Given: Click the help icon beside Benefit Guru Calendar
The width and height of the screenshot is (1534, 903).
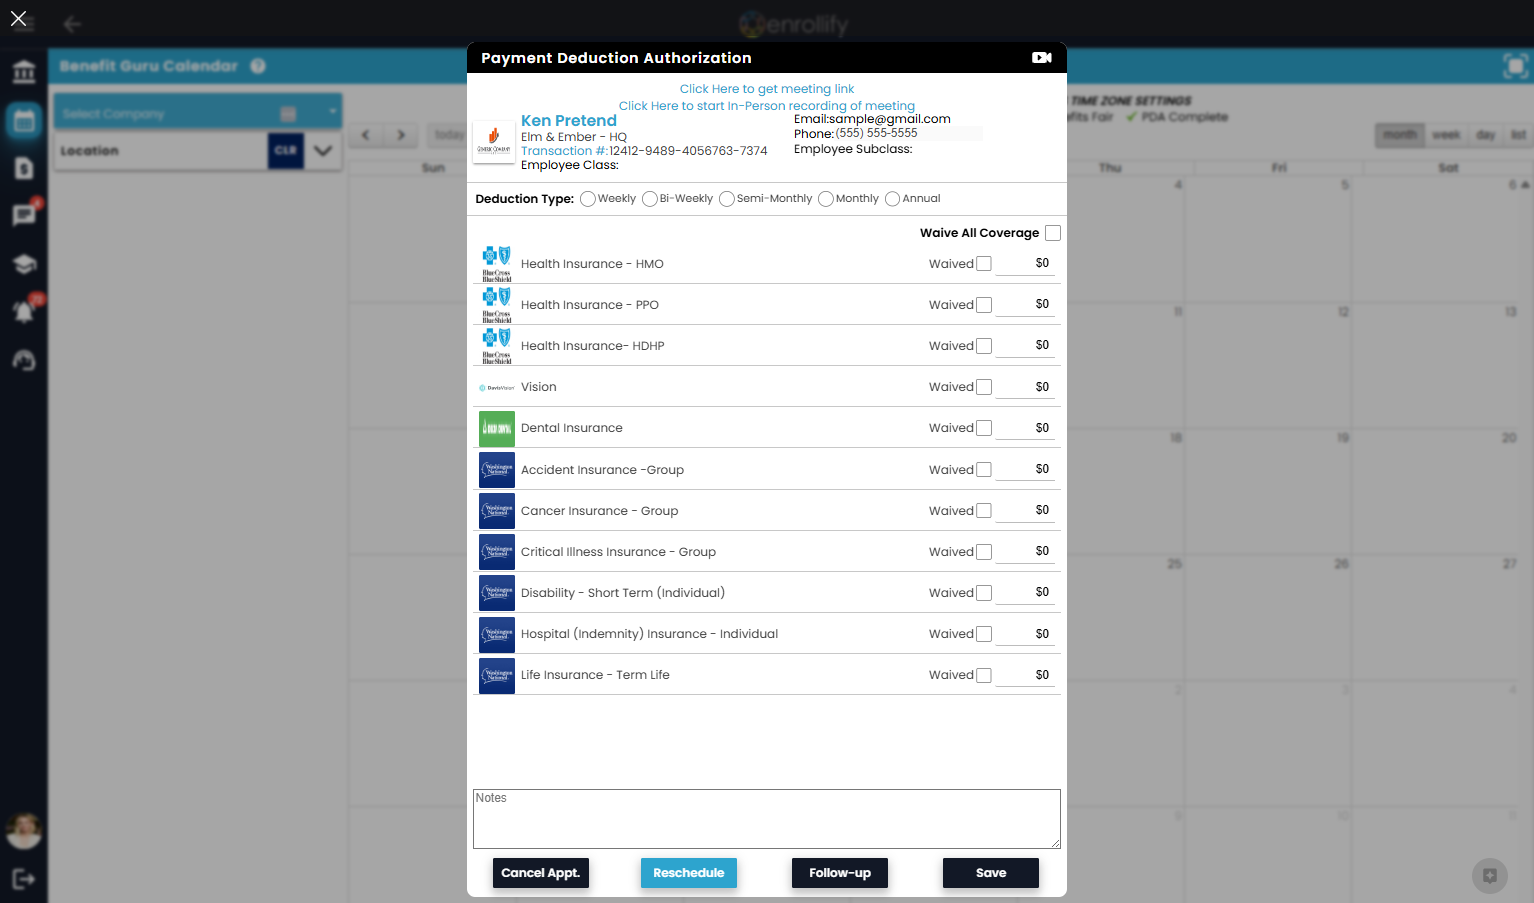Looking at the screenshot, I should pos(258,66).
